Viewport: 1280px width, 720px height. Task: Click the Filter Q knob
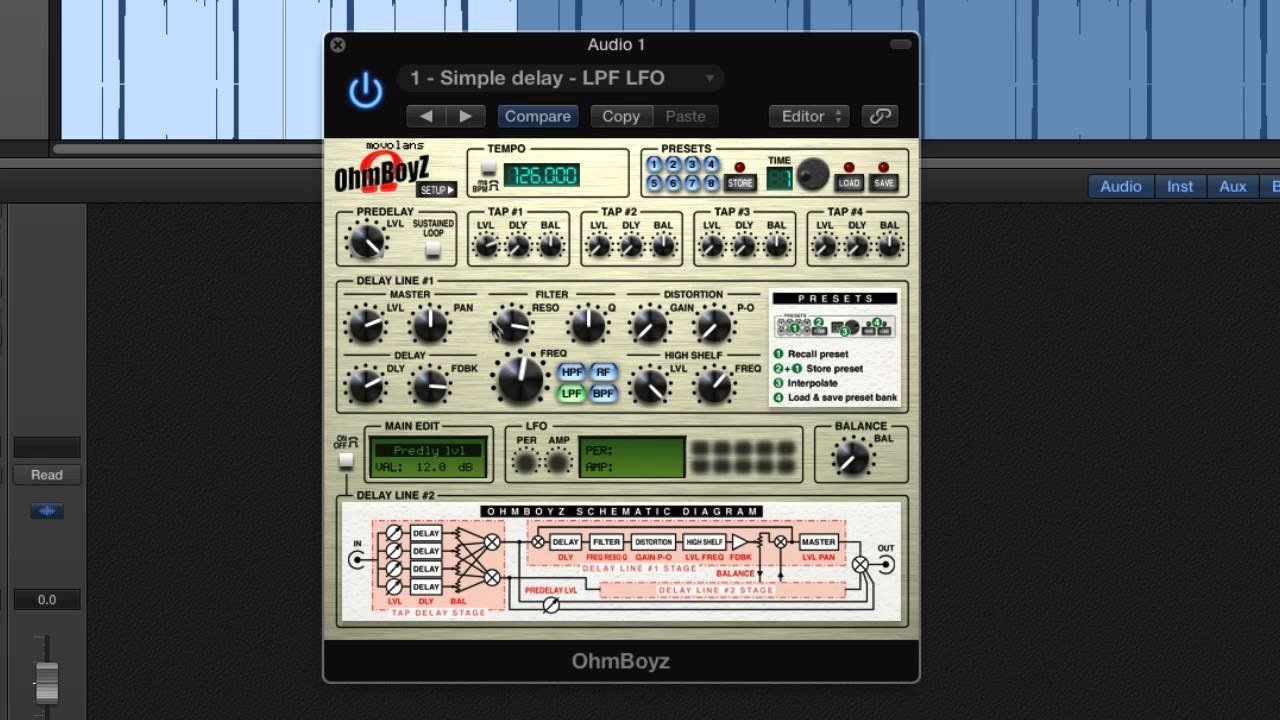[x=588, y=325]
